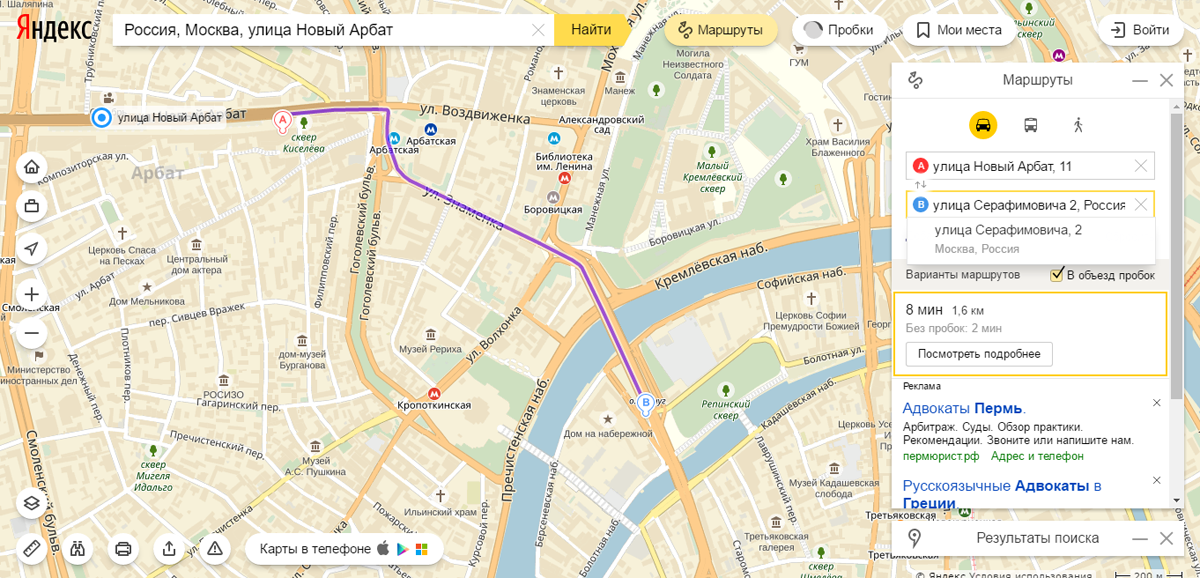Click the yellow 'Найти' search button

click(592, 30)
